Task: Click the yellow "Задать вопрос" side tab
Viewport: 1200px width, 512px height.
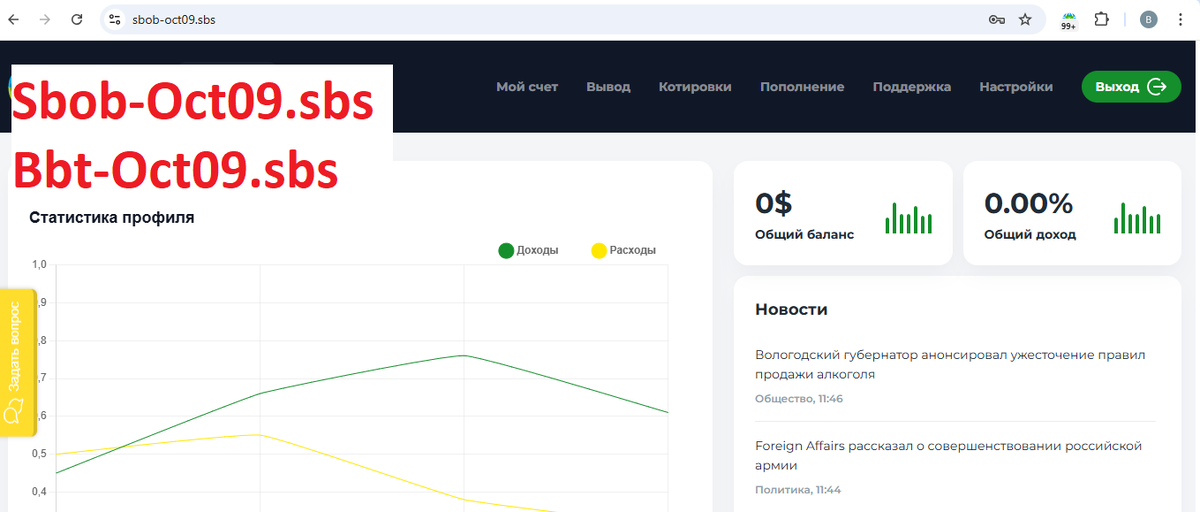Action: point(18,363)
